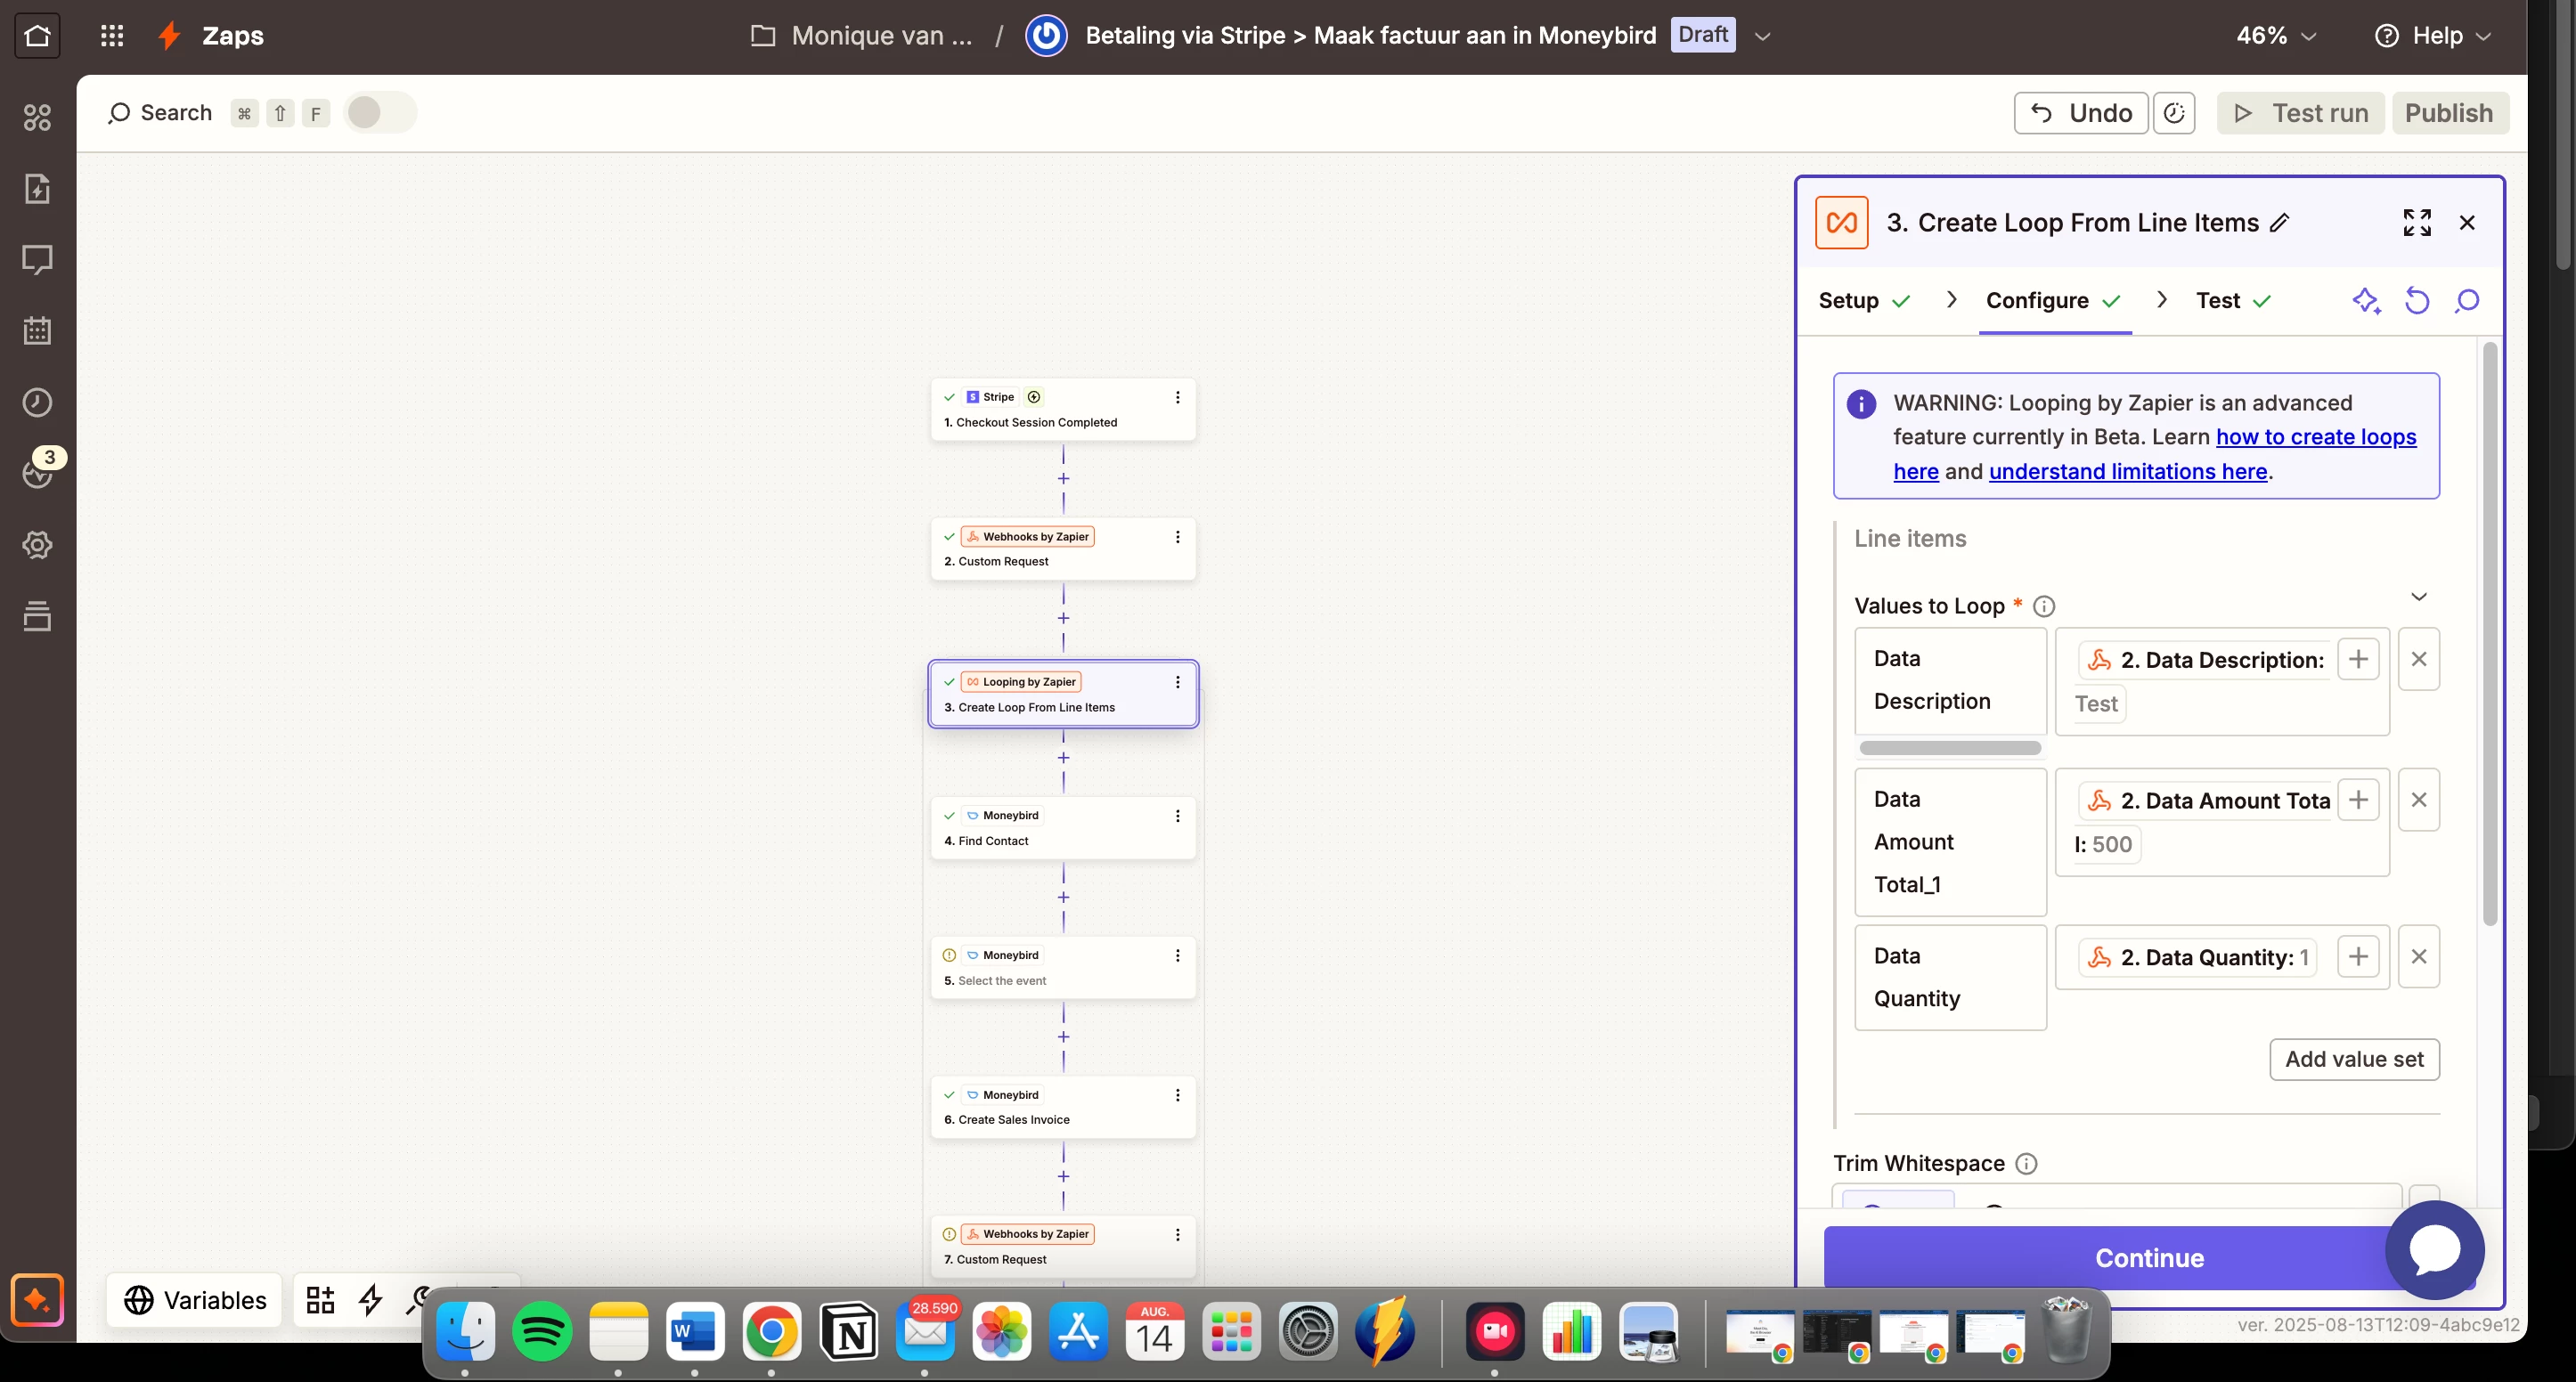Click the Variables button
Viewport: 2576px width, 1382px height.
tap(195, 1300)
